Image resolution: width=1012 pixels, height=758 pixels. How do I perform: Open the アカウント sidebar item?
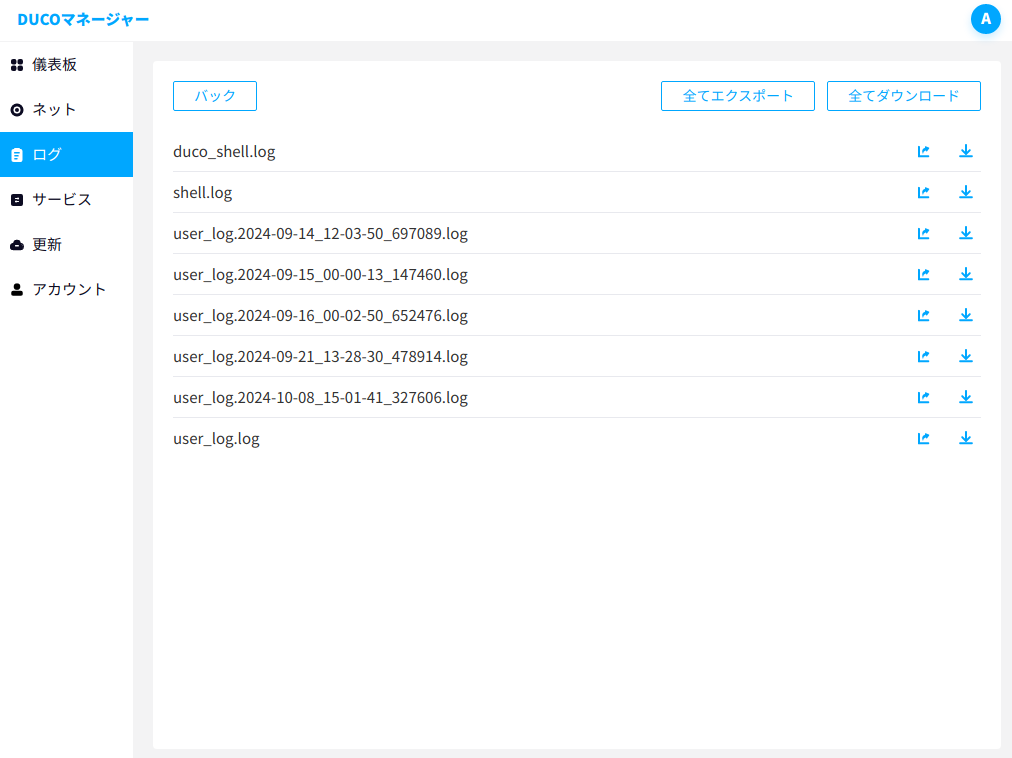(x=66, y=289)
